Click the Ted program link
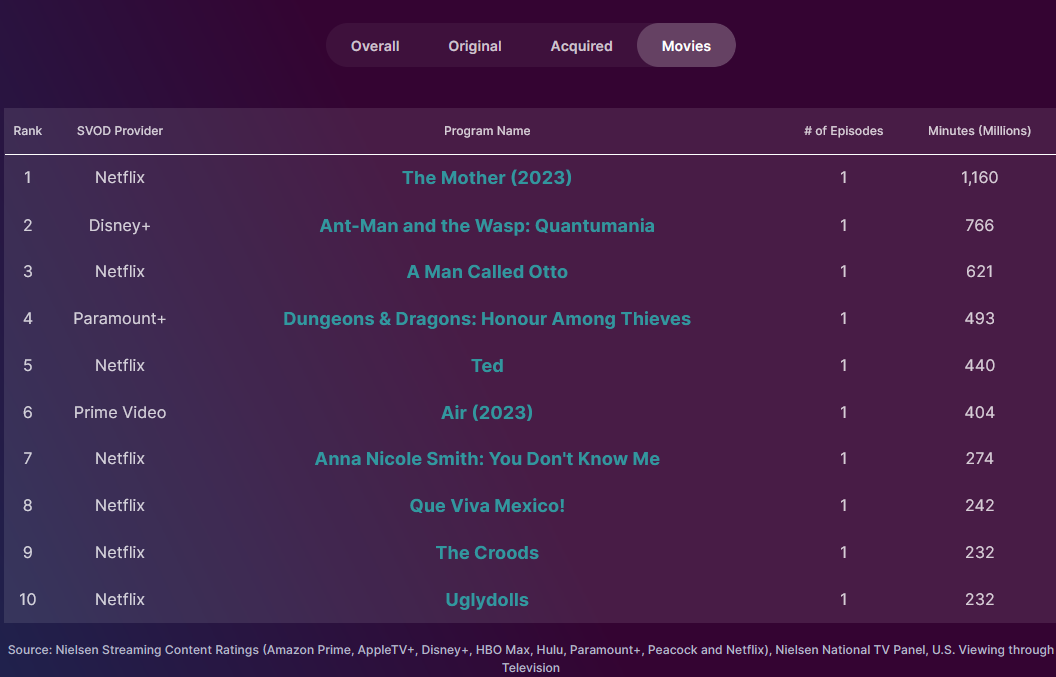 pyautogui.click(x=487, y=366)
